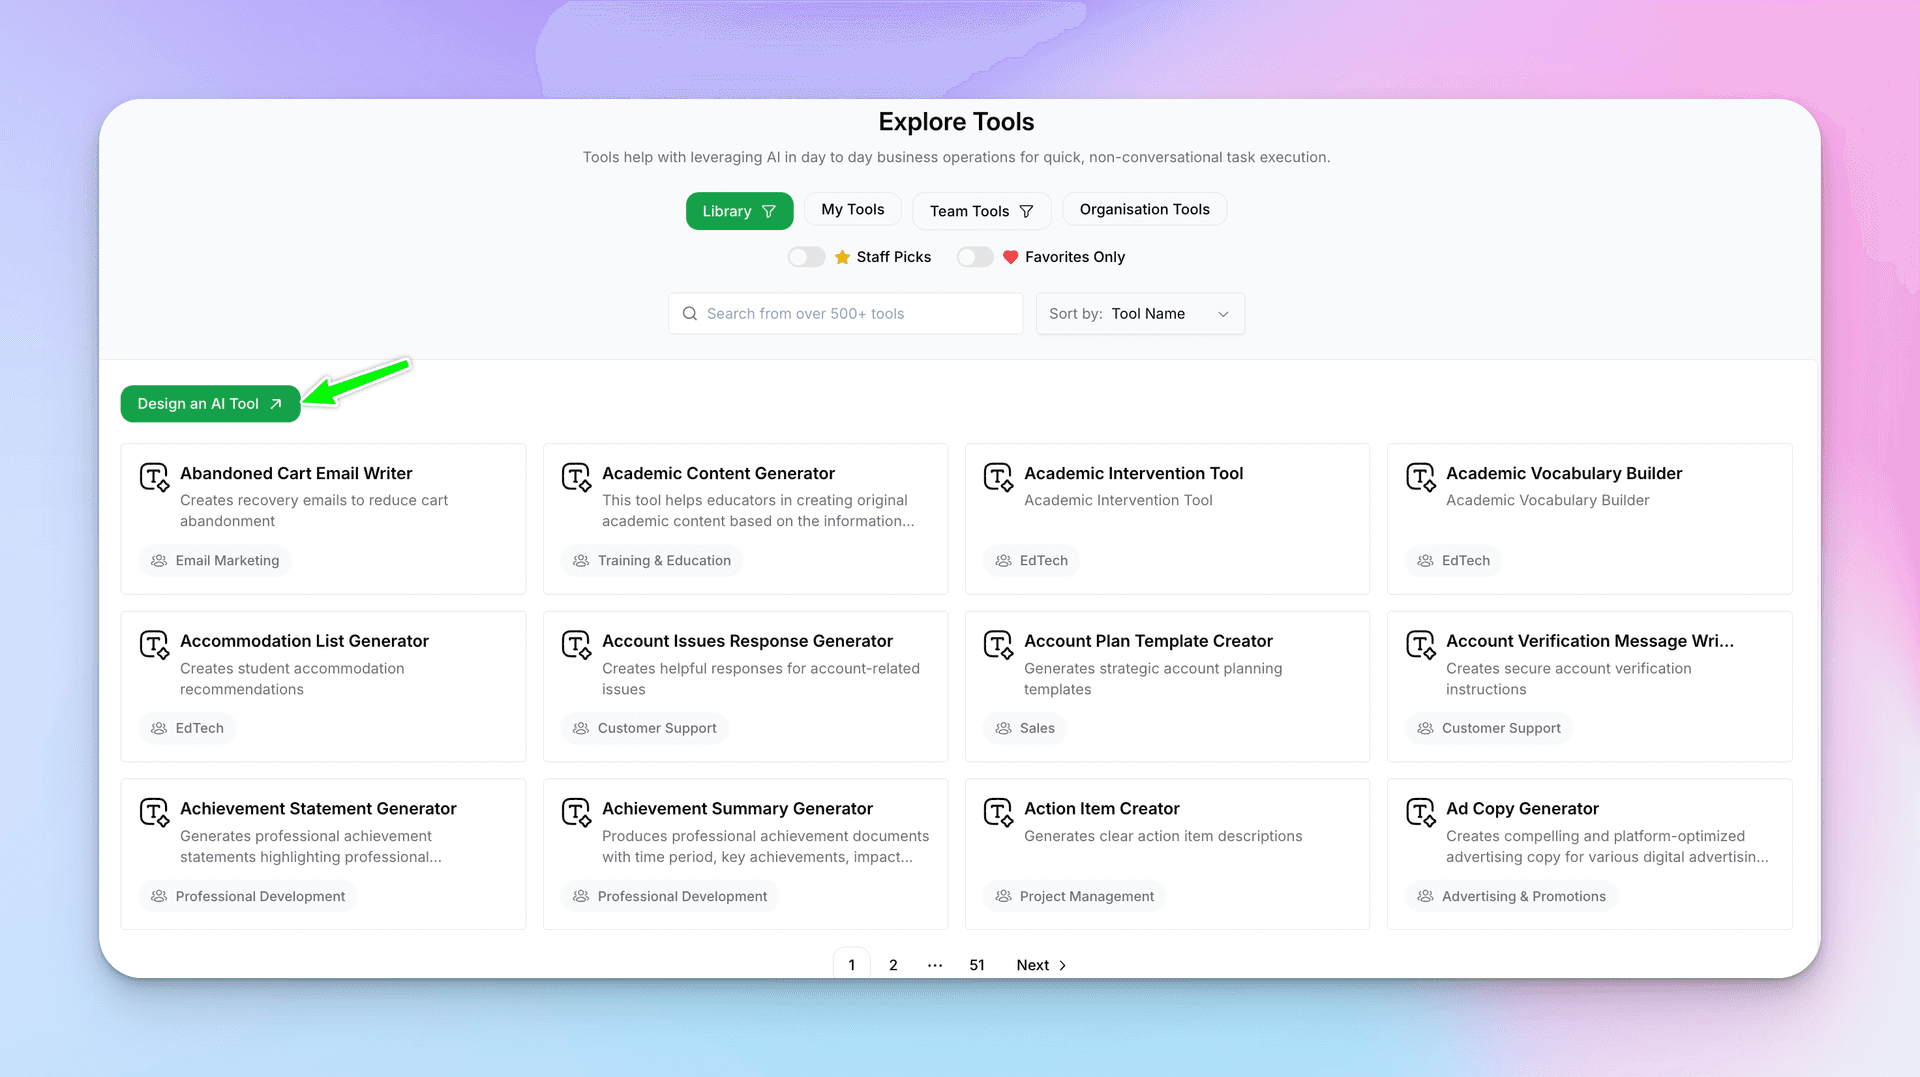Enable the Staff Picks toggle

806,257
